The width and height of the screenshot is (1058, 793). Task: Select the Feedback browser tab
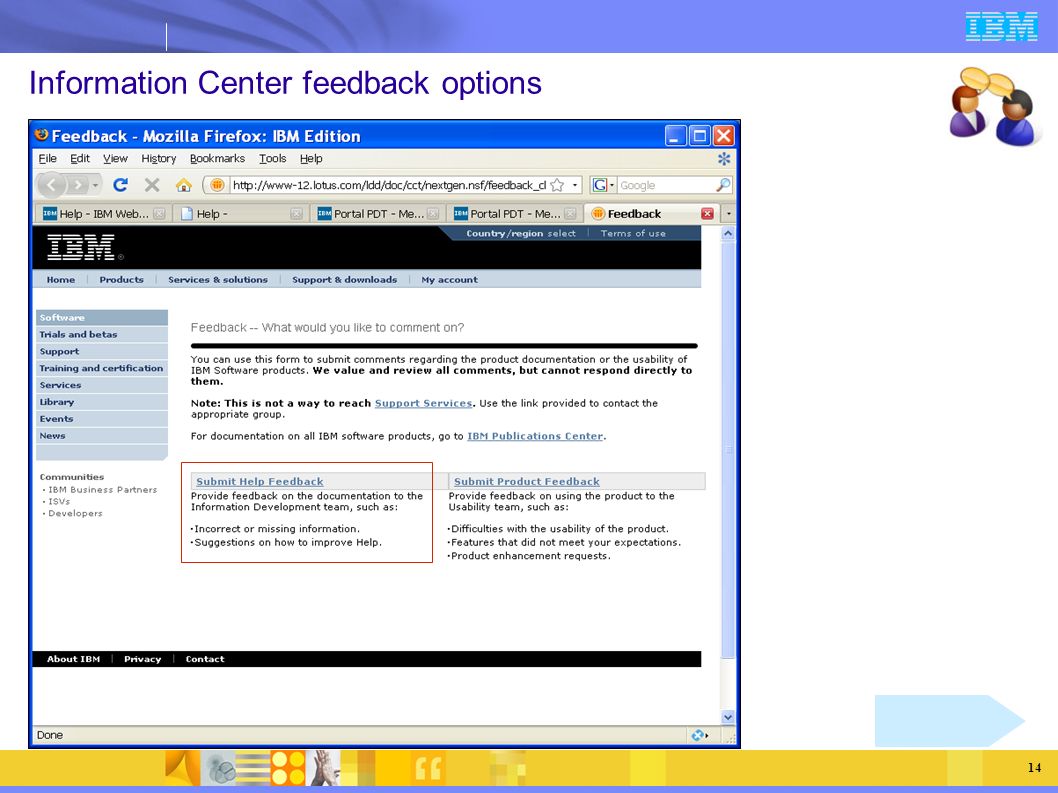pyautogui.click(x=651, y=213)
